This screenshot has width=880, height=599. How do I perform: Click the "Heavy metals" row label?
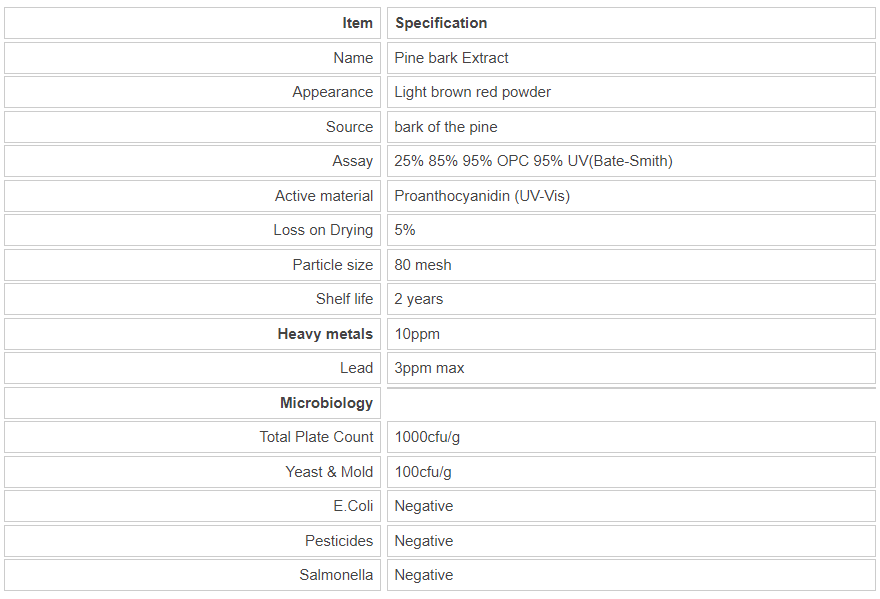325,334
